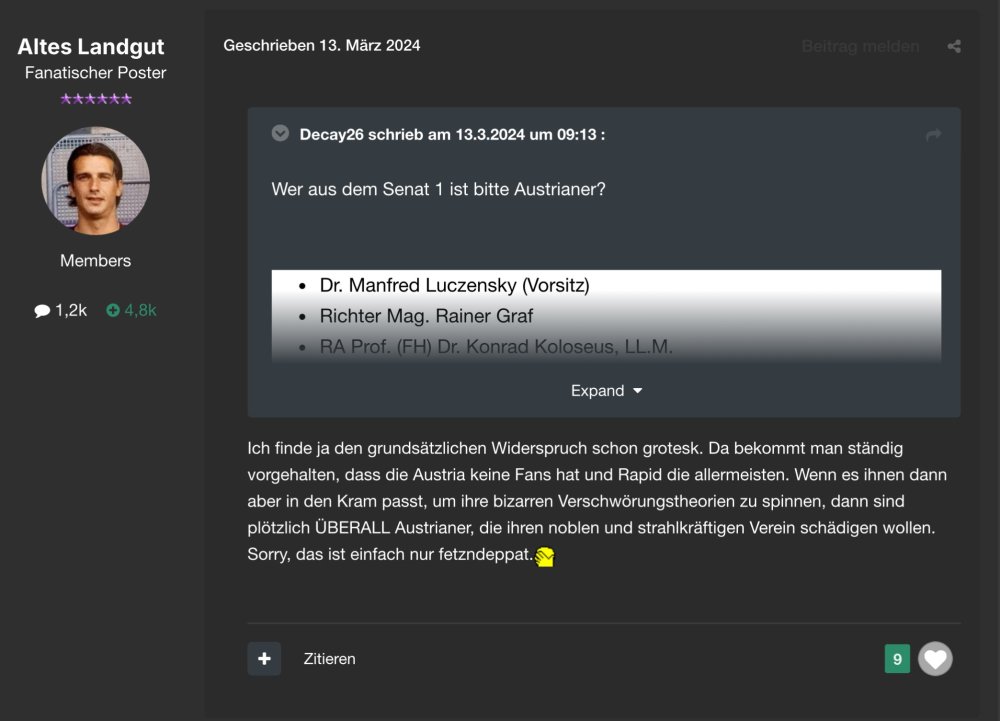The height and width of the screenshot is (721, 1000).
Task: Expand the collapsed quote box
Action: [x=597, y=391]
